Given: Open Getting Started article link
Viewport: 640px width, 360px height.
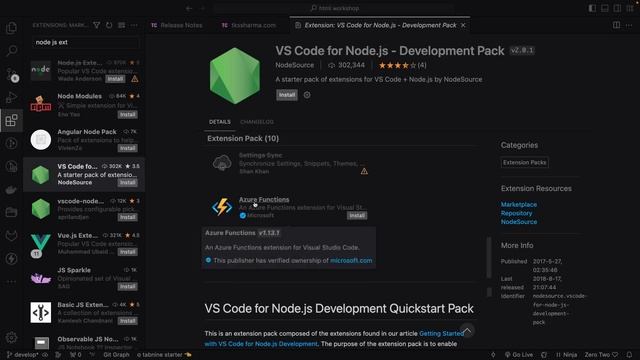Looking at the screenshot, I should (441, 333).
